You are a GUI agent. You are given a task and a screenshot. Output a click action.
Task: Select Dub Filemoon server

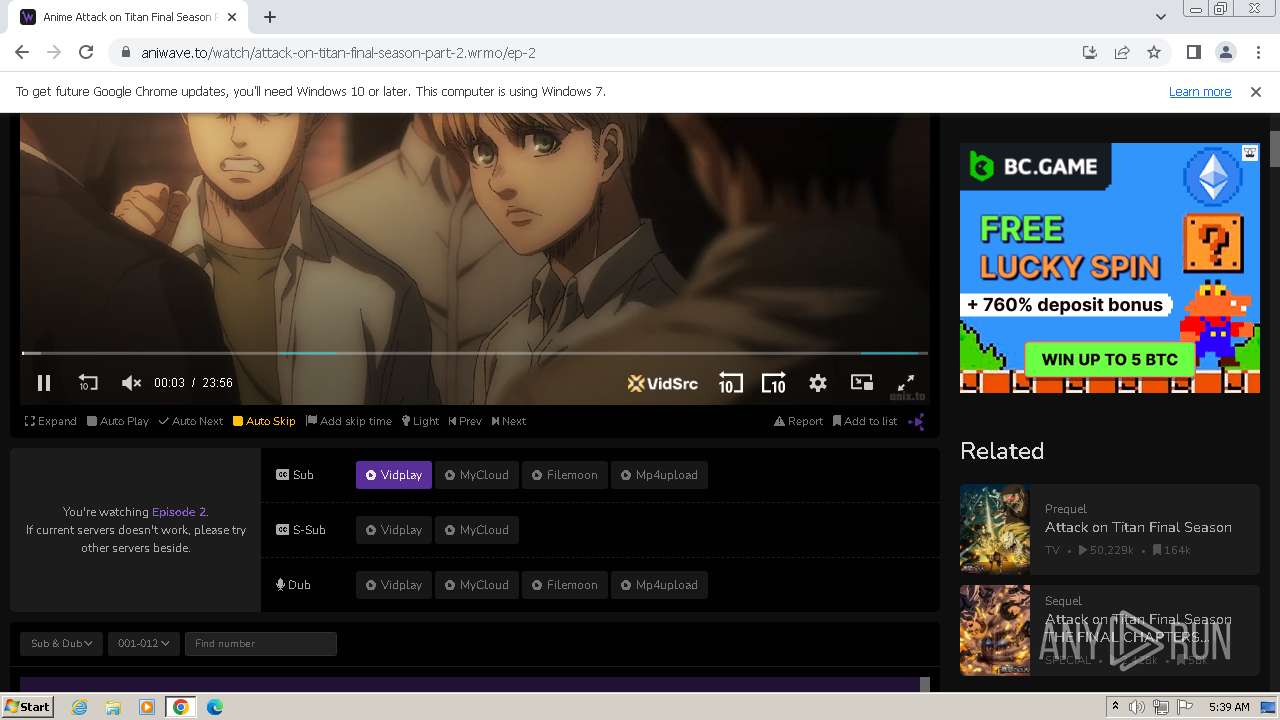pos(565,585)
